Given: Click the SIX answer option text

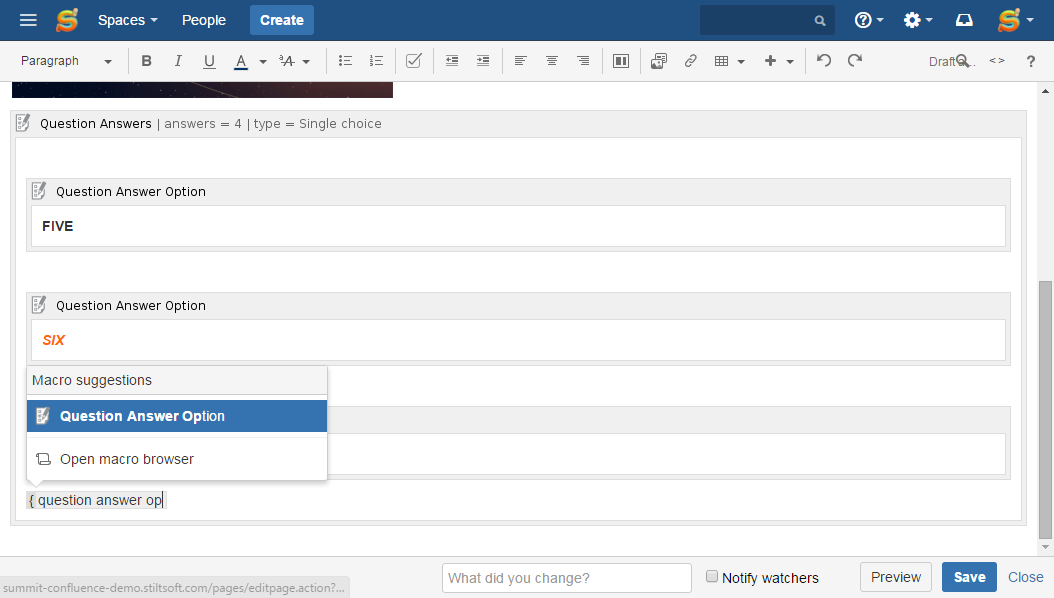Looking at the screenshot, I should pyautogui.click(x=54, y=340).
